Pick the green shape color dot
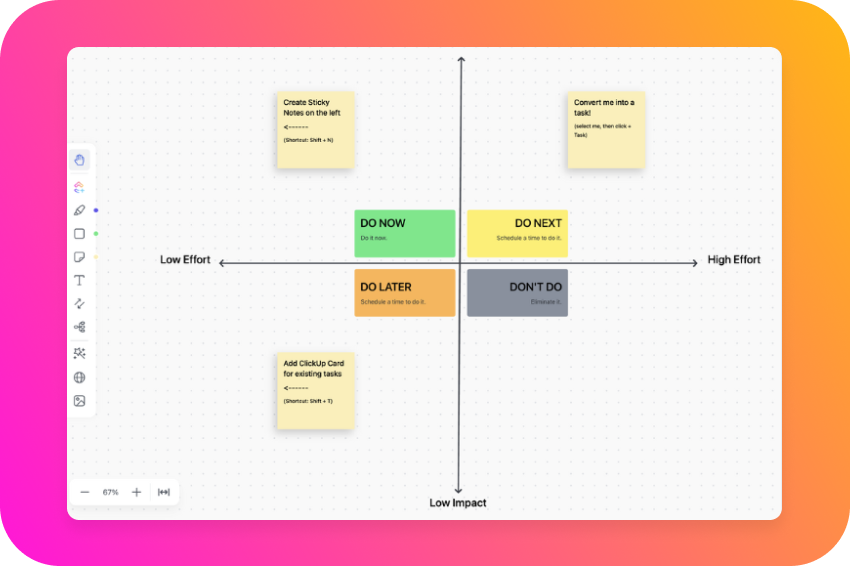Image resolution: width=850 pixels, height=566 pixels. tap(96, 234)
